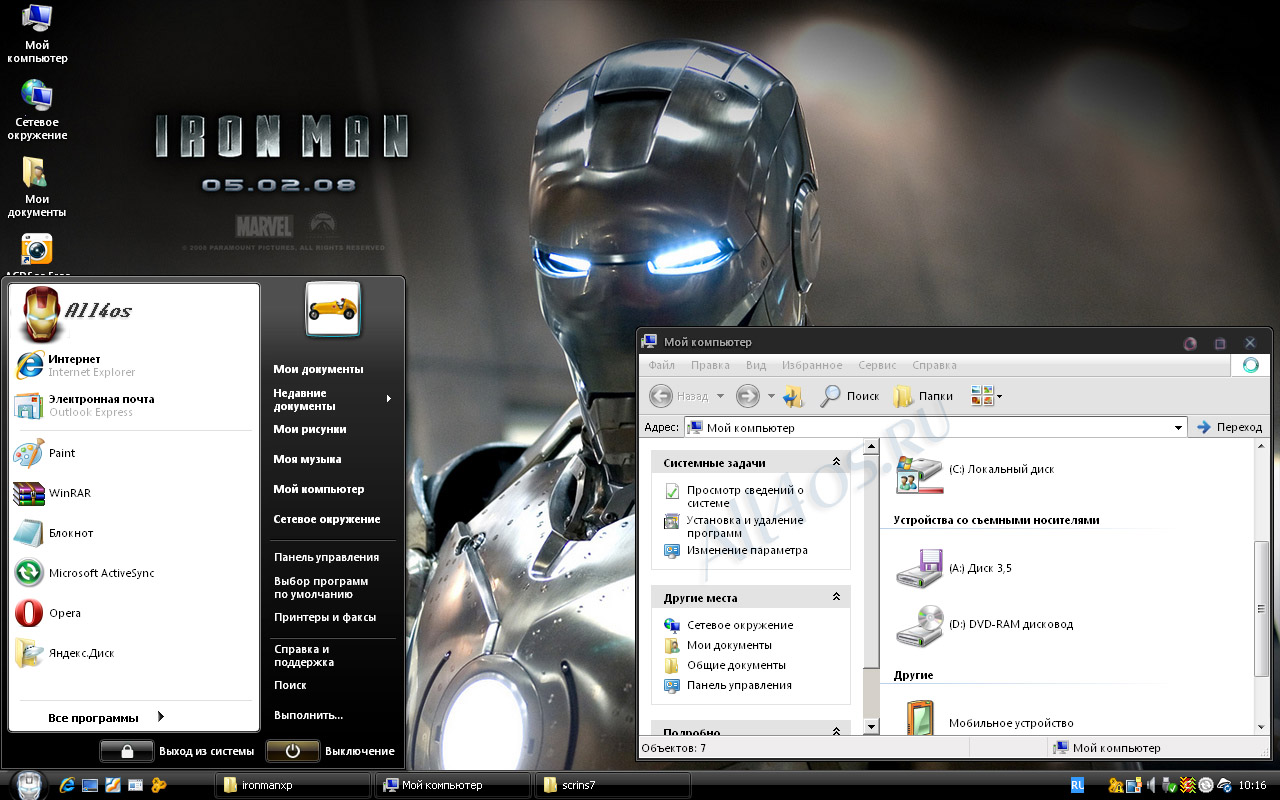
Task: Click the Переход go button
Action: click(x=1230, y=427)
